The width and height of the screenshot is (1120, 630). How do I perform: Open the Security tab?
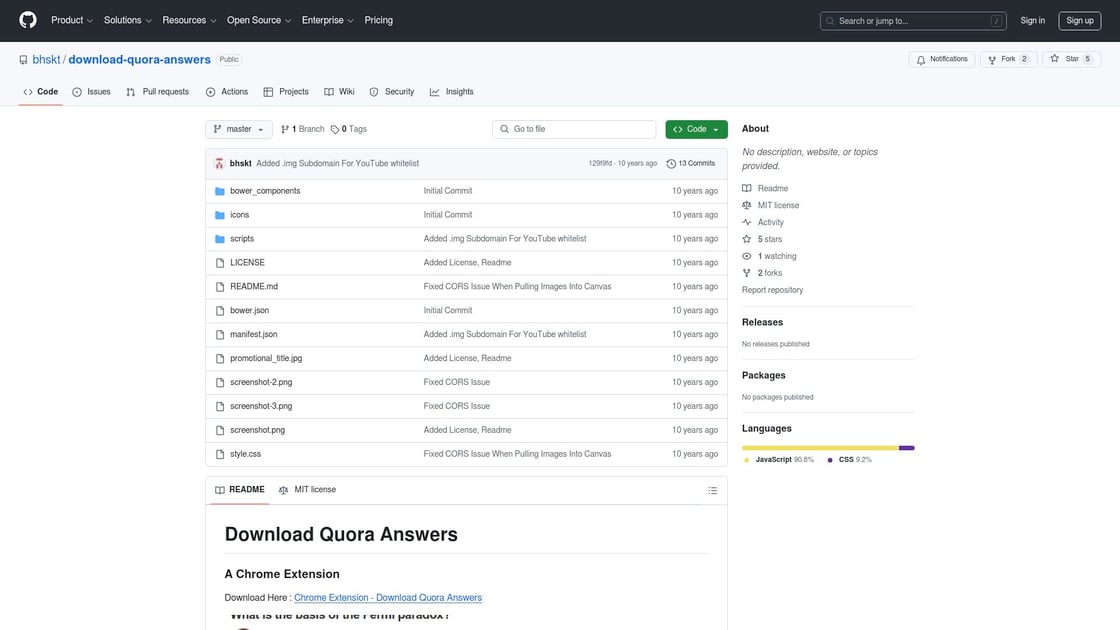[391, 91]
